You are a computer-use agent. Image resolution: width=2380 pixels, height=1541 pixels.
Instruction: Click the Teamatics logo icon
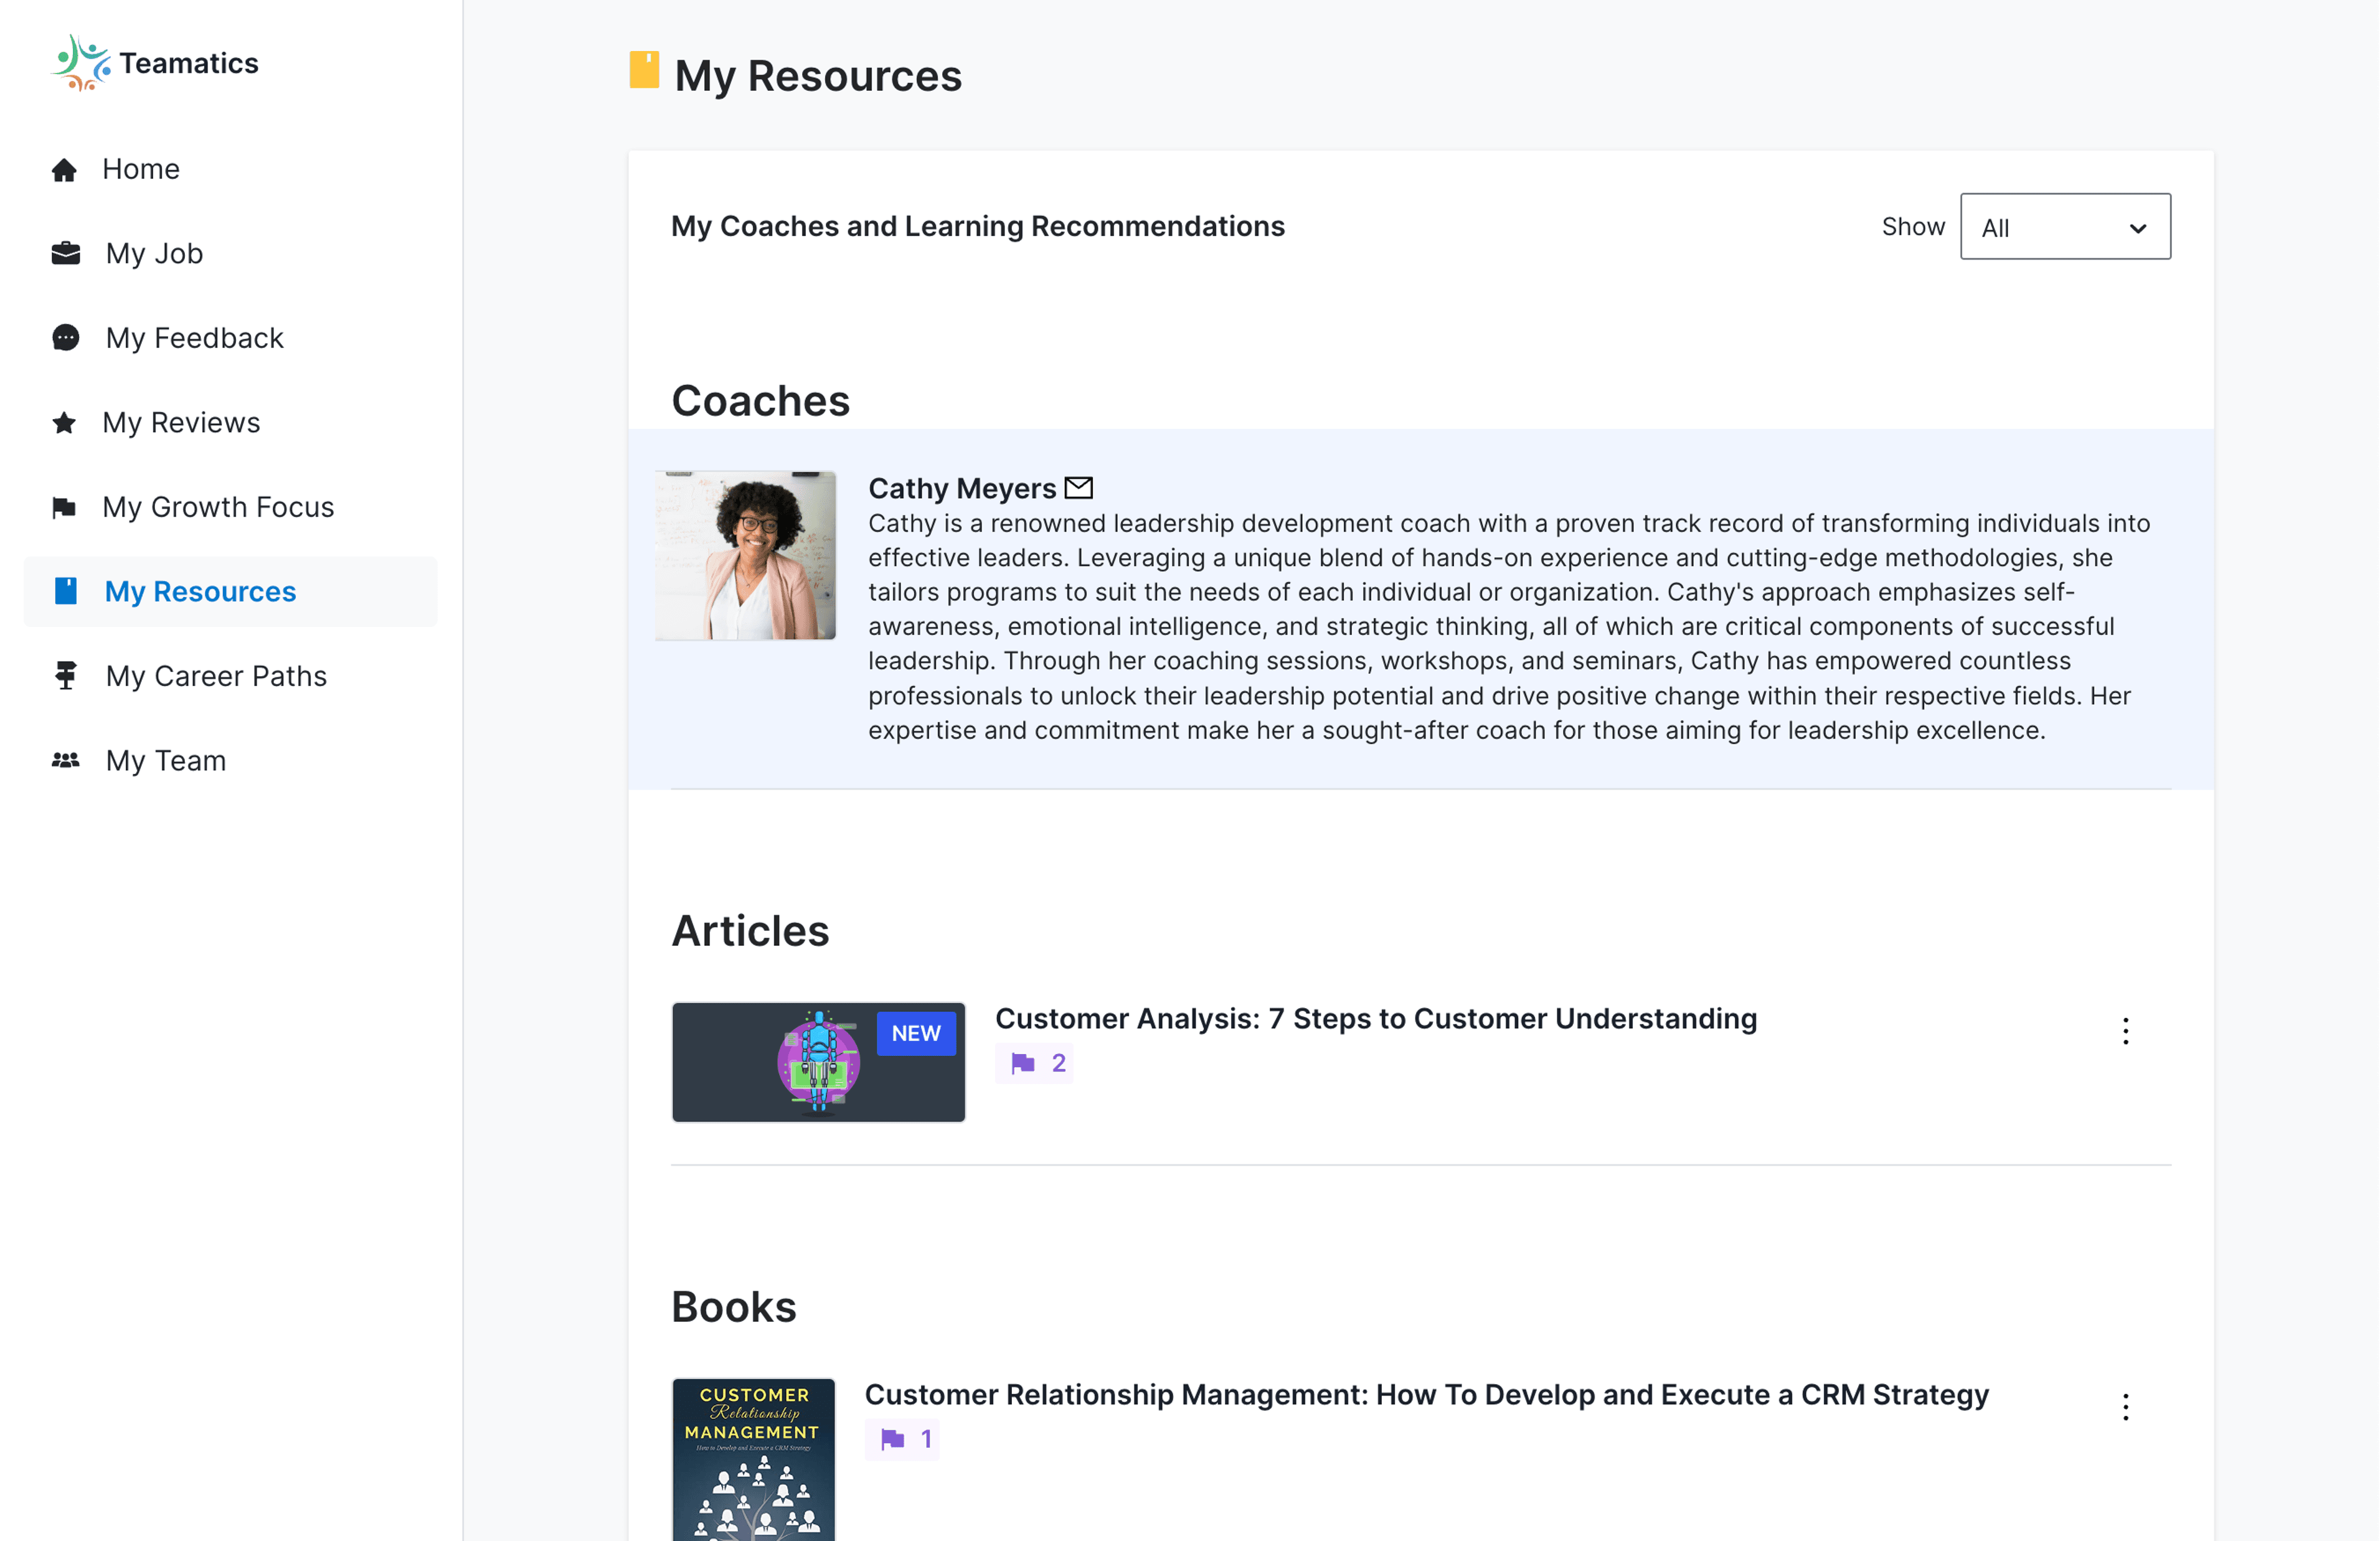pyautogui.click(x=80, y=63)
